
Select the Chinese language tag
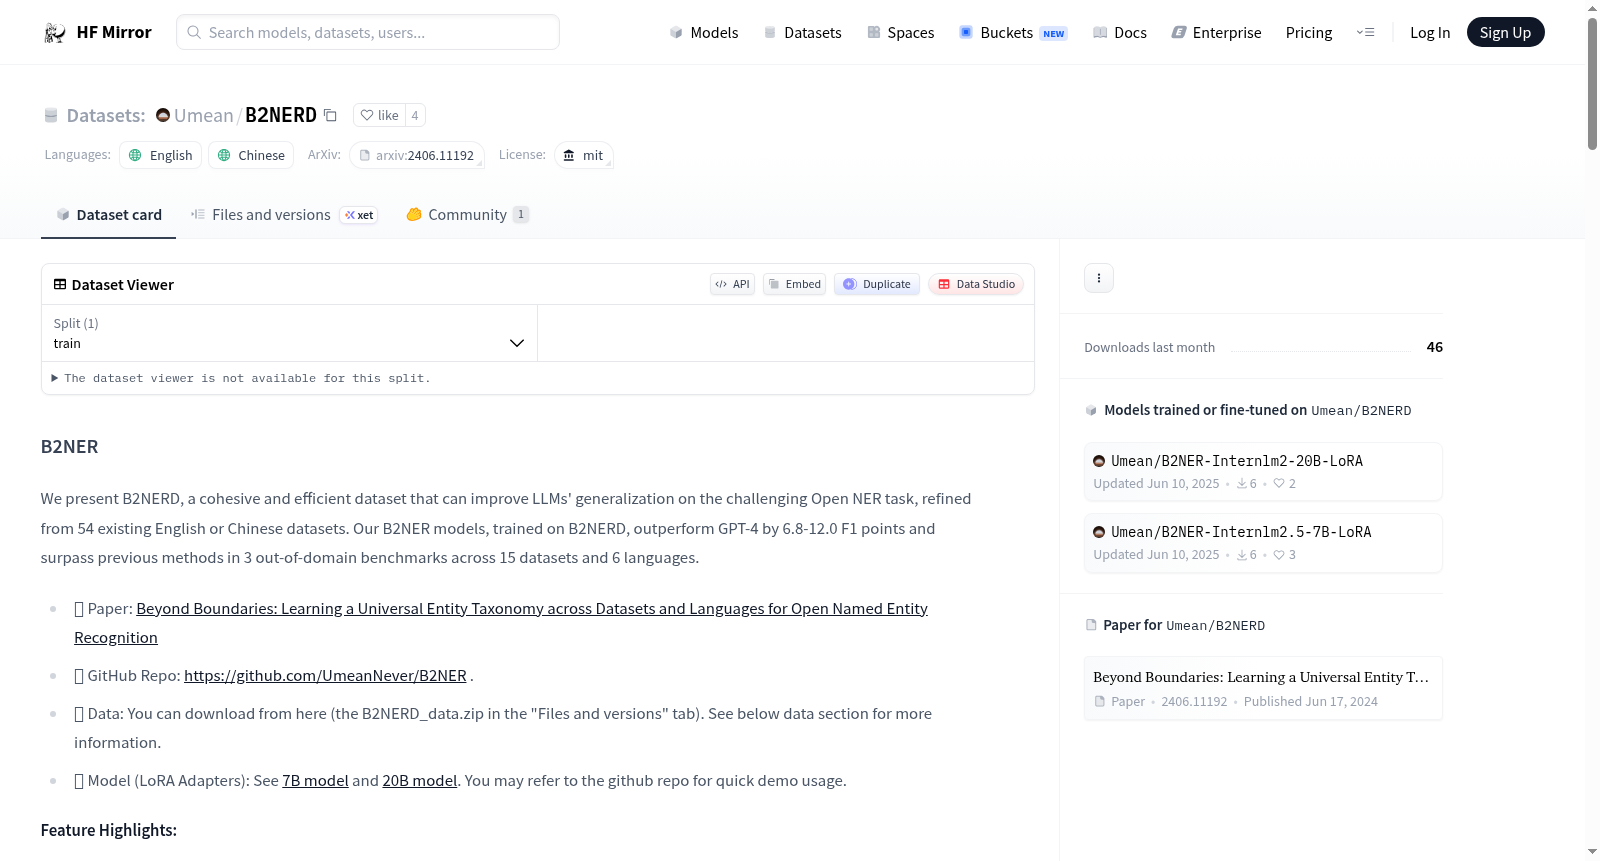tap(251, 155)
